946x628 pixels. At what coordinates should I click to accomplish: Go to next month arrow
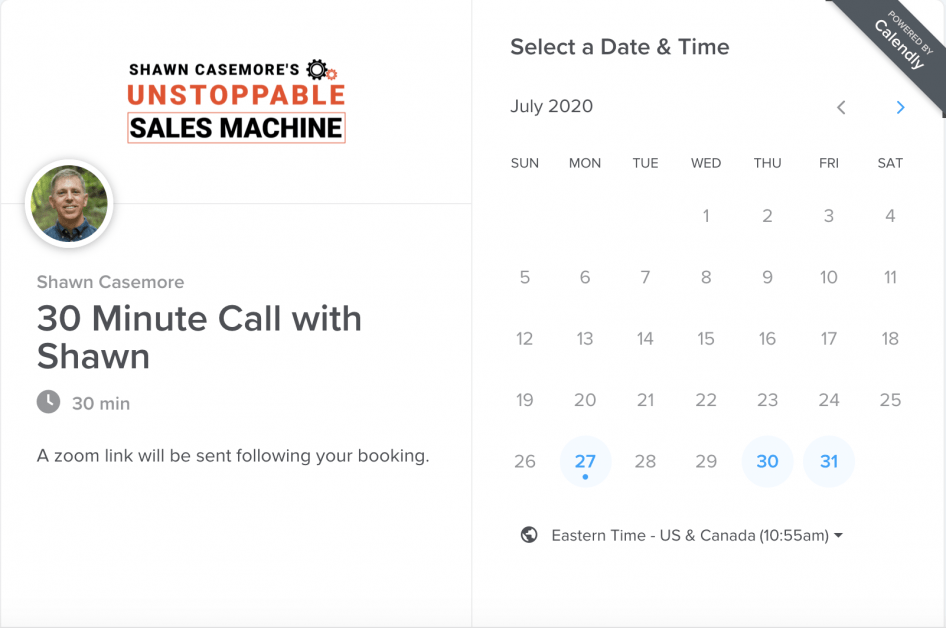(x=900, y=107)
